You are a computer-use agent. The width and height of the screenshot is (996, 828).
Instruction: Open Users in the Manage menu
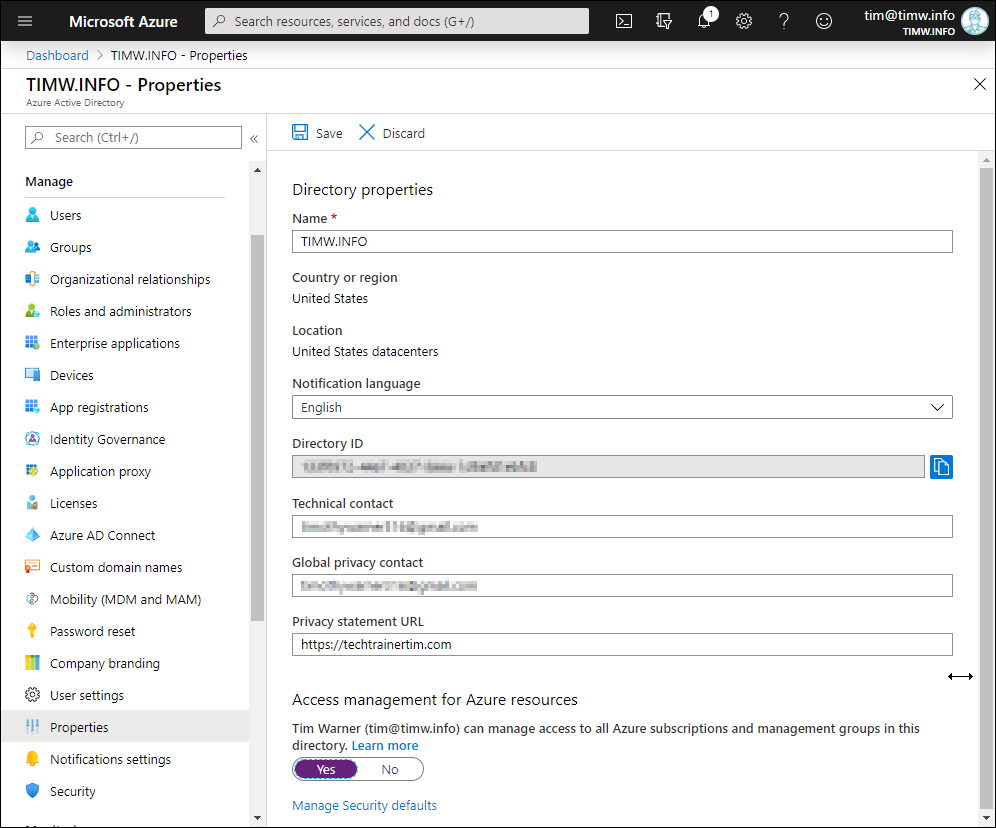(66, 215)
